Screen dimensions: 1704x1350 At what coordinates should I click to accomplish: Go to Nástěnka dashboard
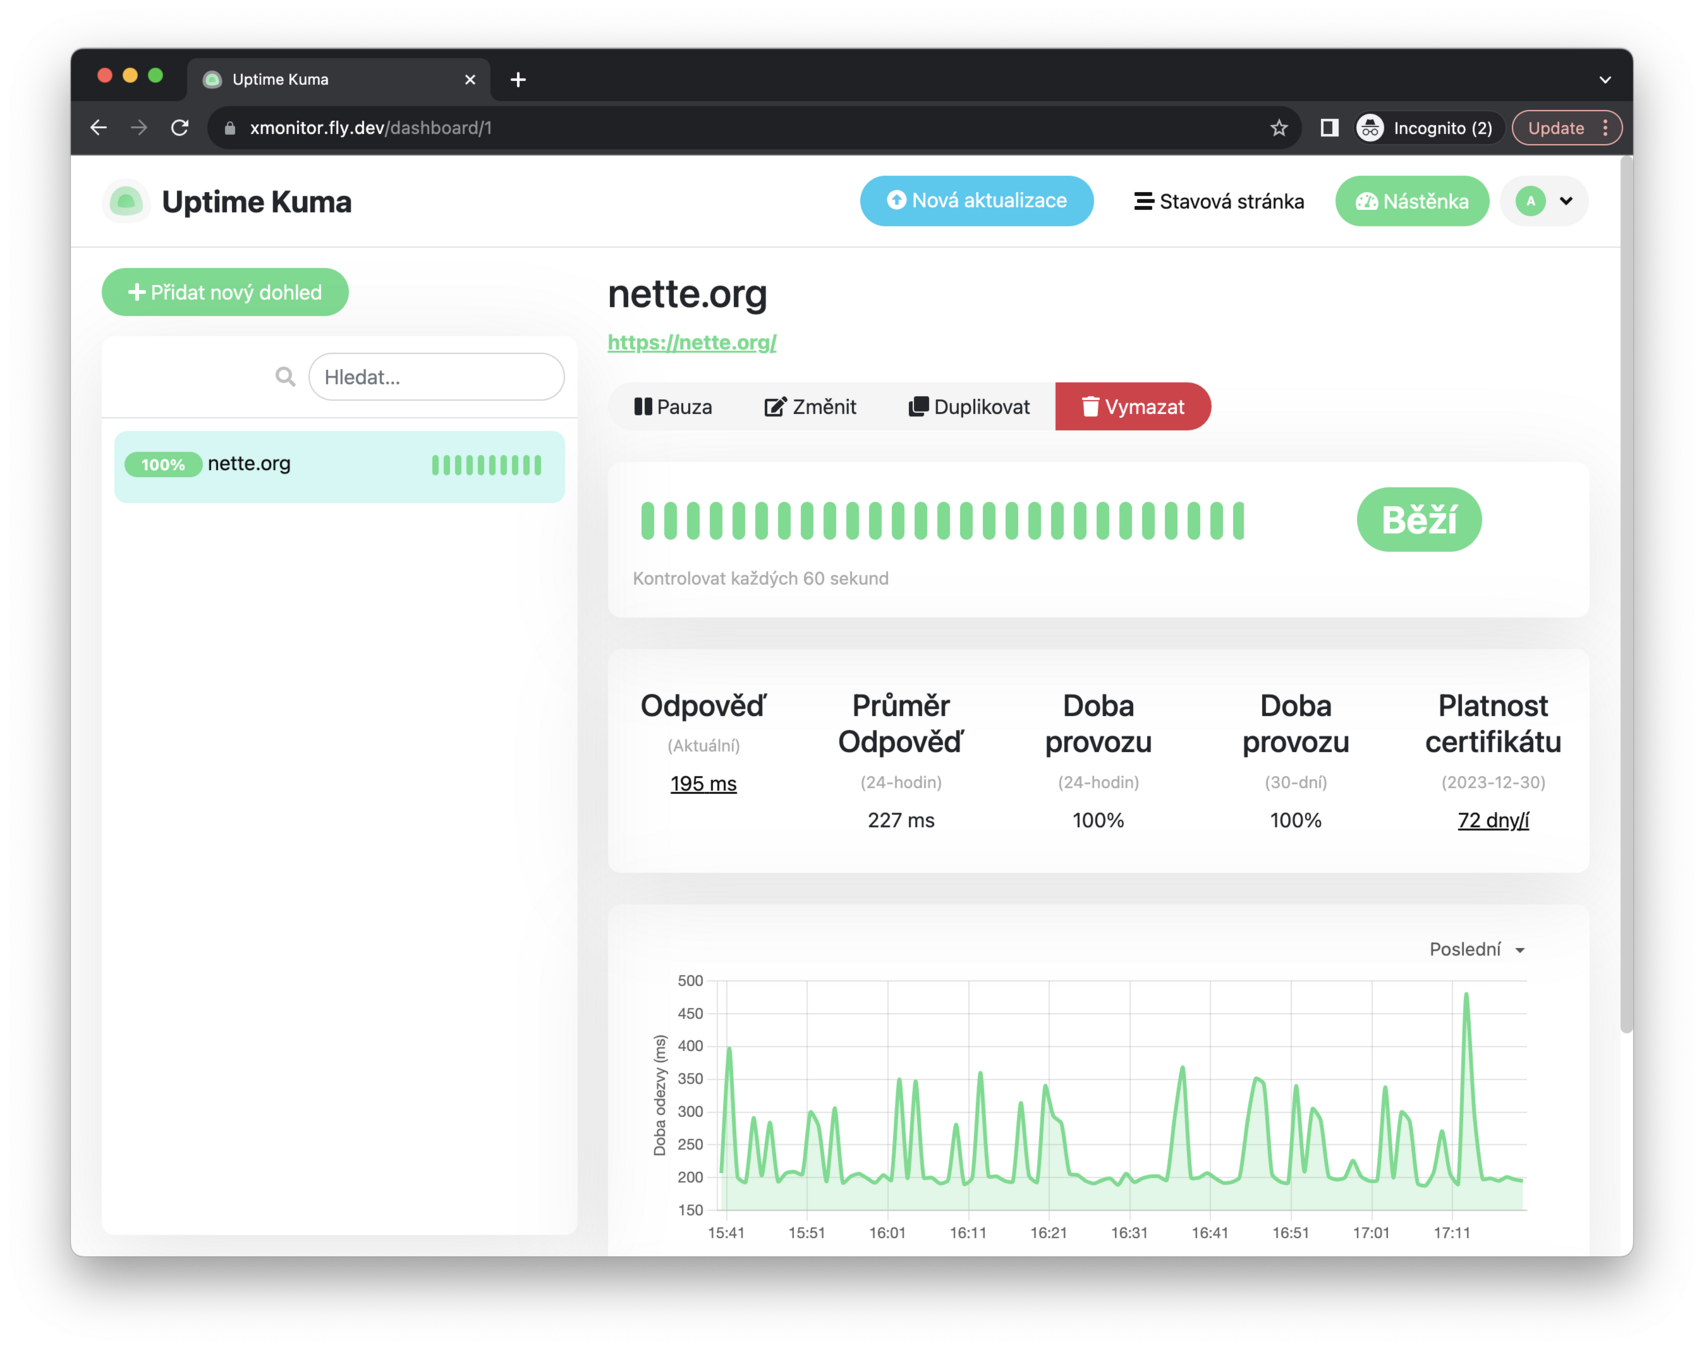pyautogui.click(x=1411, y=201)
